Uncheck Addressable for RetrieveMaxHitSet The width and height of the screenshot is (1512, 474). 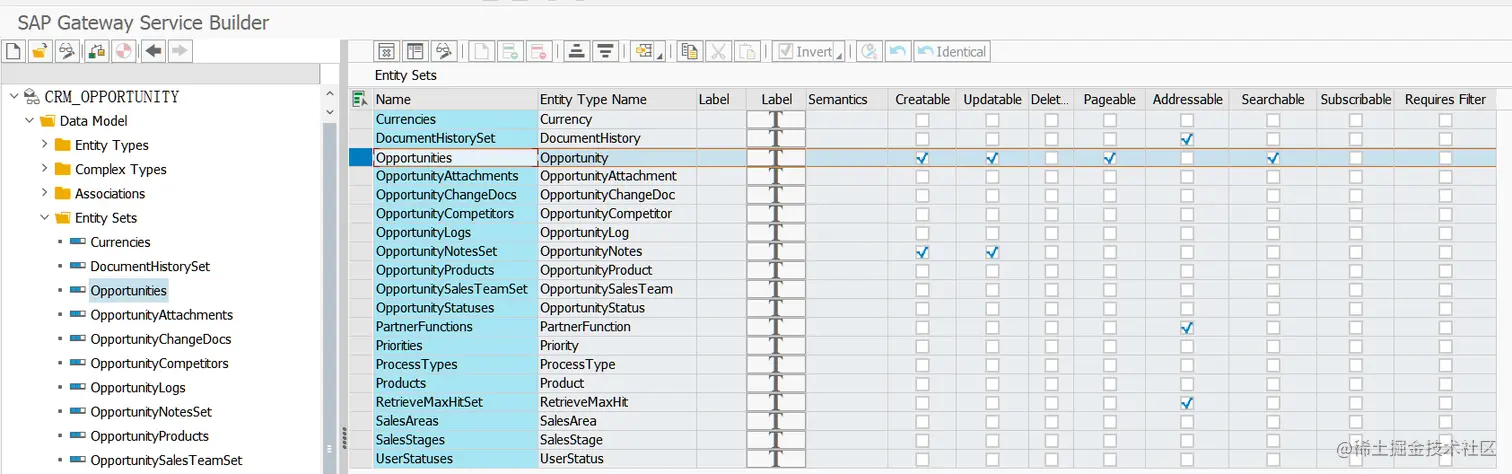(x=1187, y=402)
